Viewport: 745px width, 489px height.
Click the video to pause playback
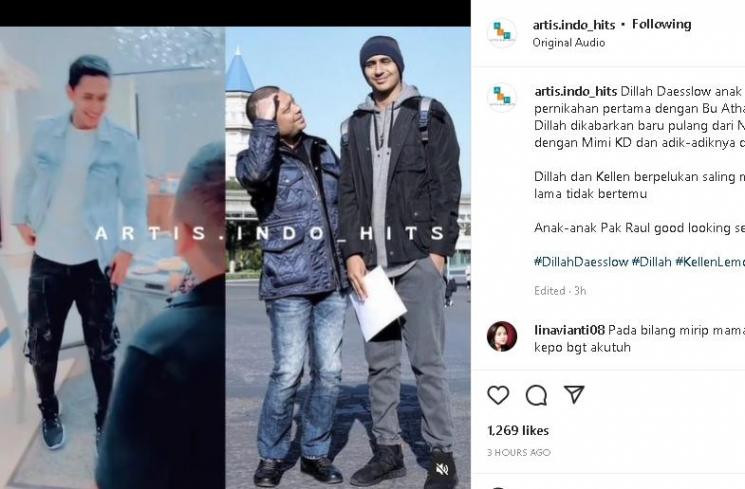(x=235, y=258)
